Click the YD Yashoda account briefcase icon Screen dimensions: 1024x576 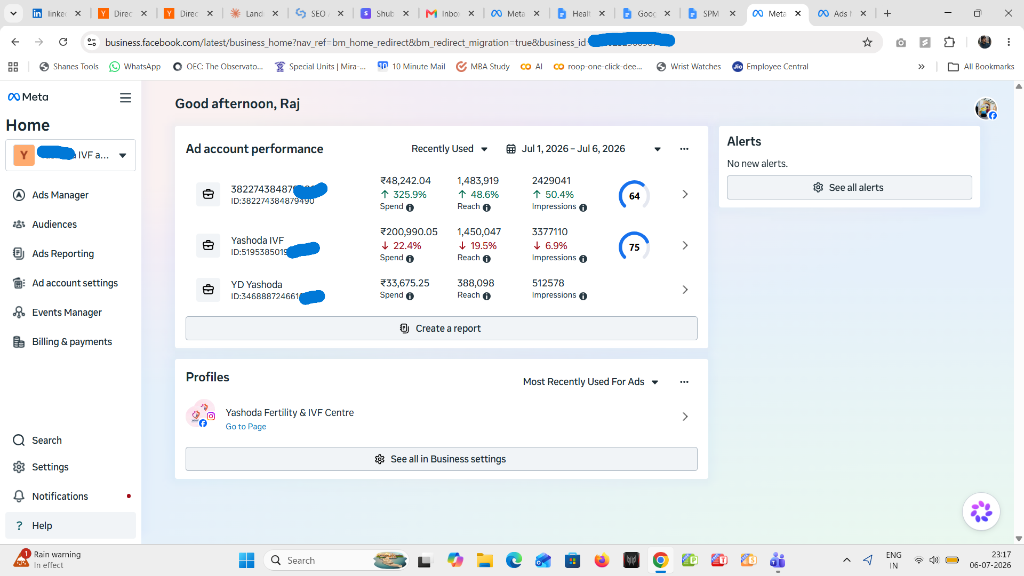click(x=208, y=289)
